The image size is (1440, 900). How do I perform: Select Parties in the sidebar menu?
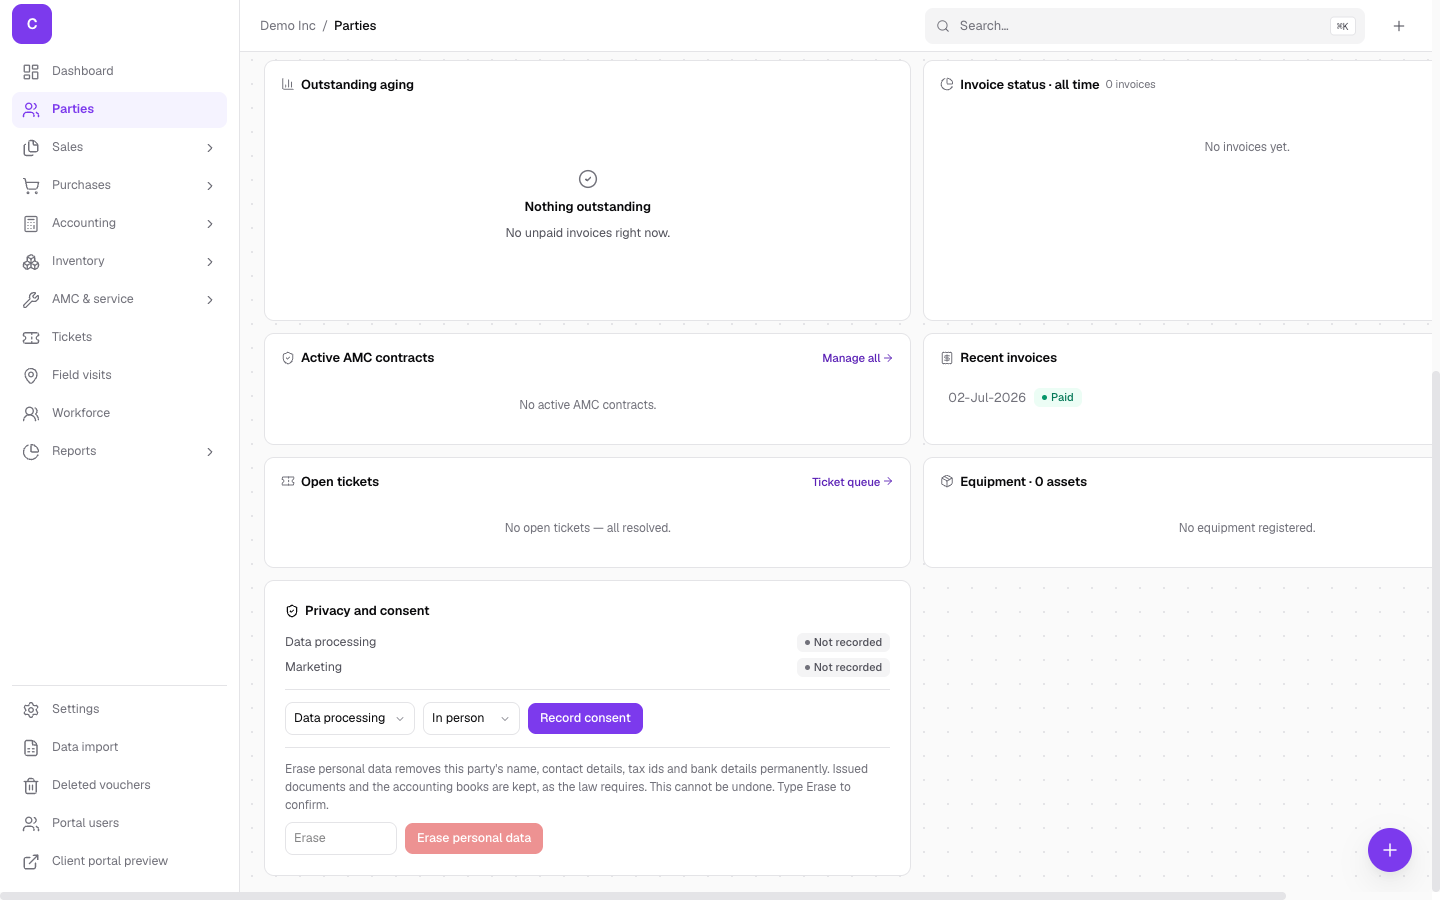[x=119, y=109]
